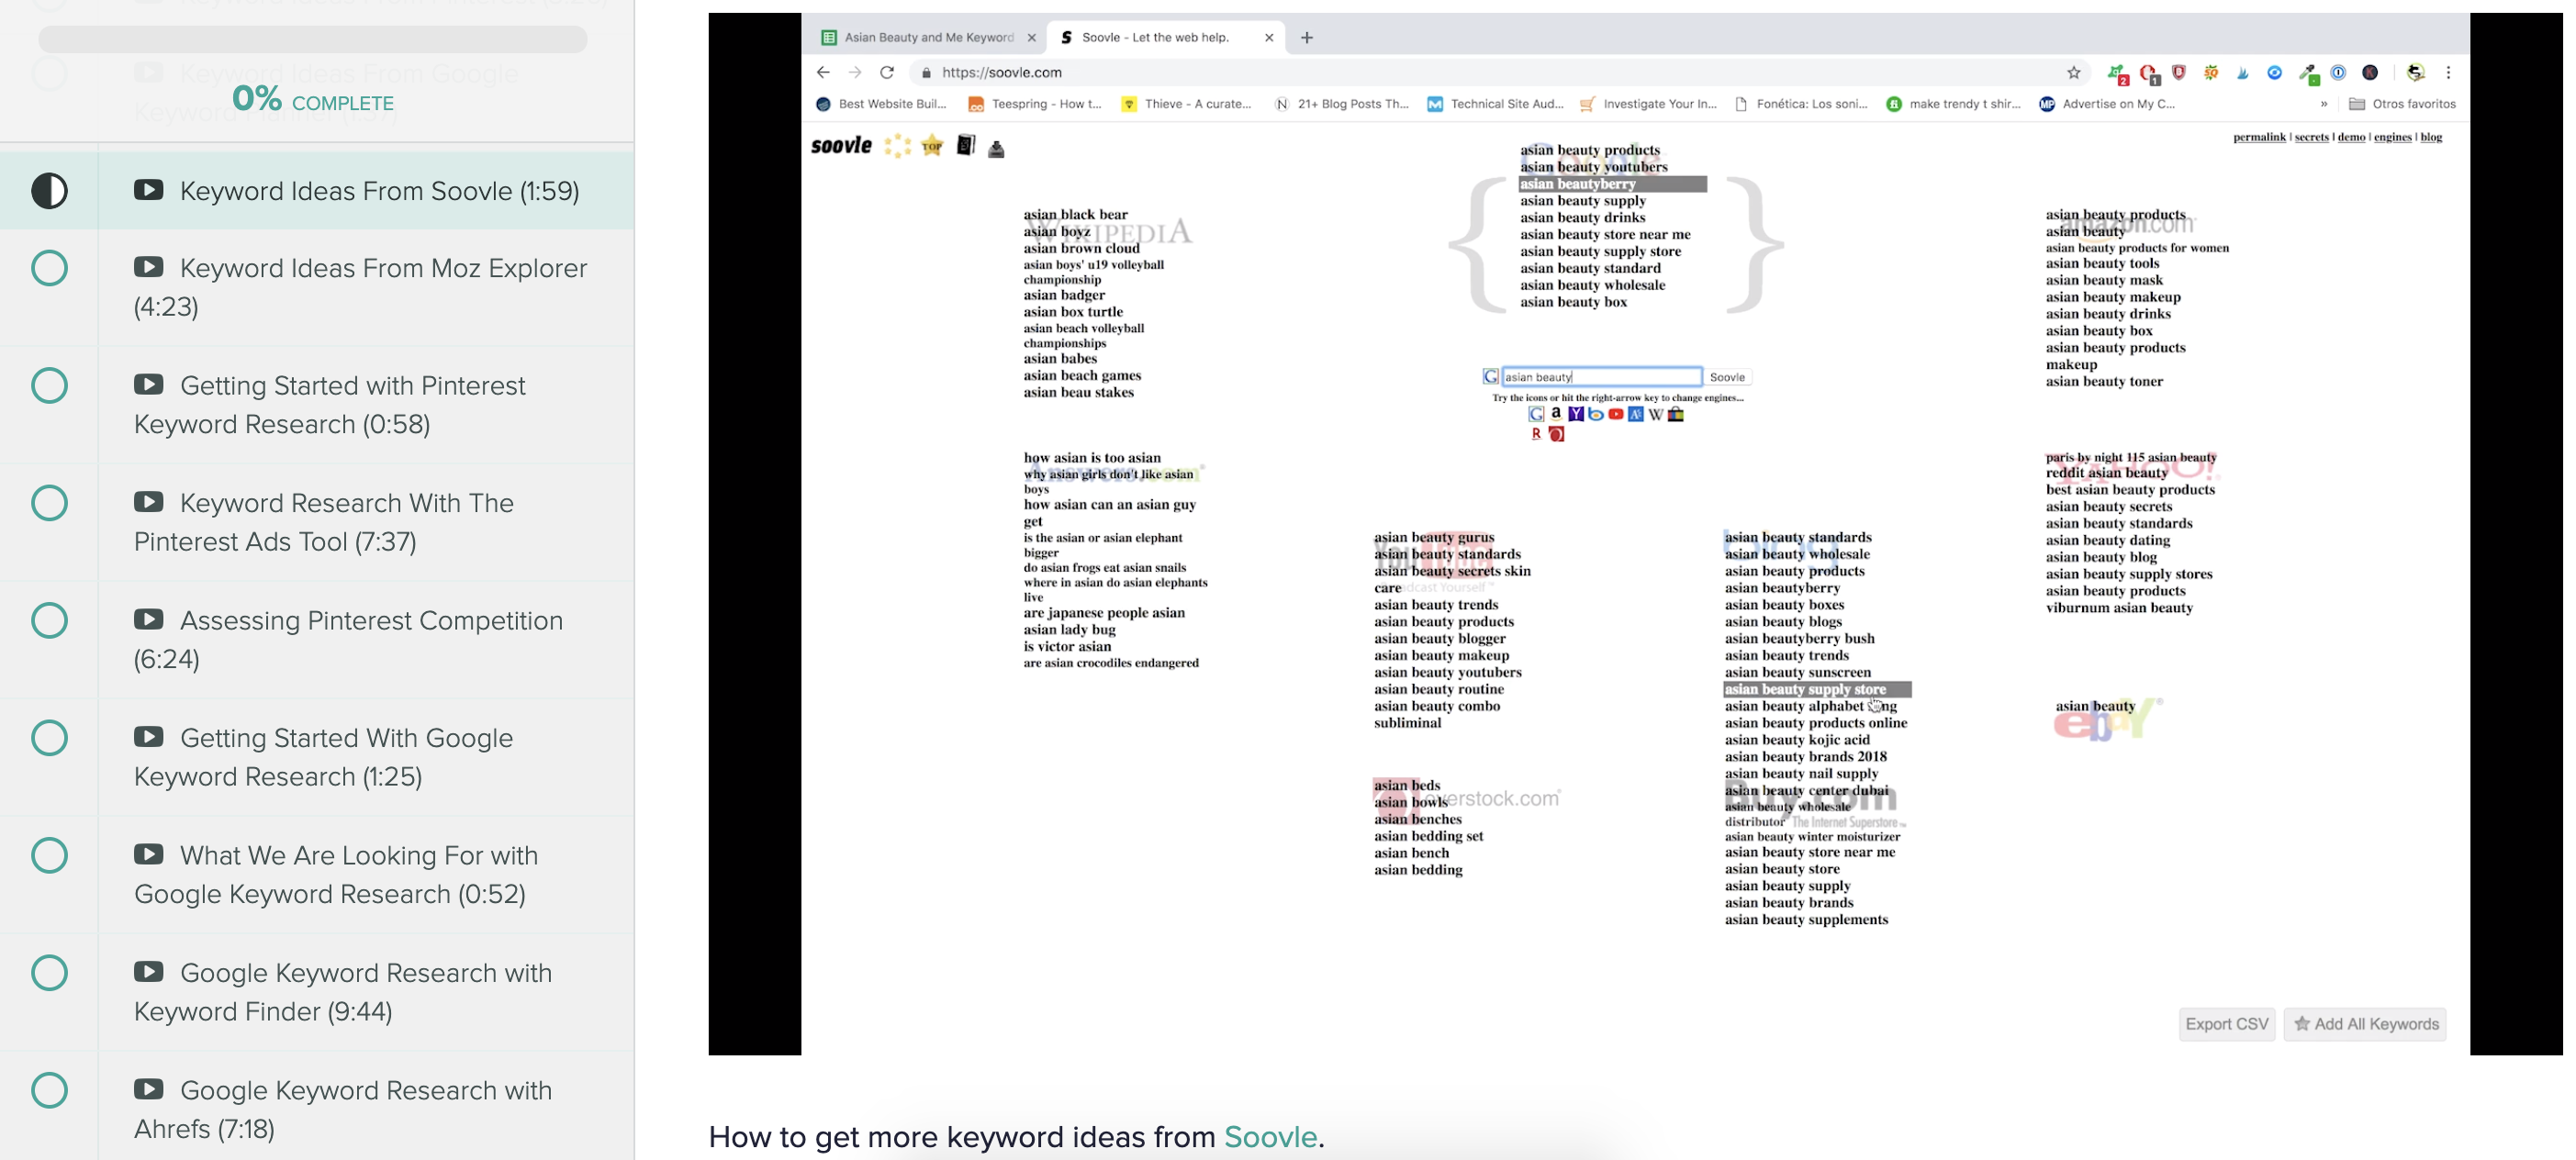Open Soovle TOP star icon
Screen dimensions: 2576x1160
(932, 146)
